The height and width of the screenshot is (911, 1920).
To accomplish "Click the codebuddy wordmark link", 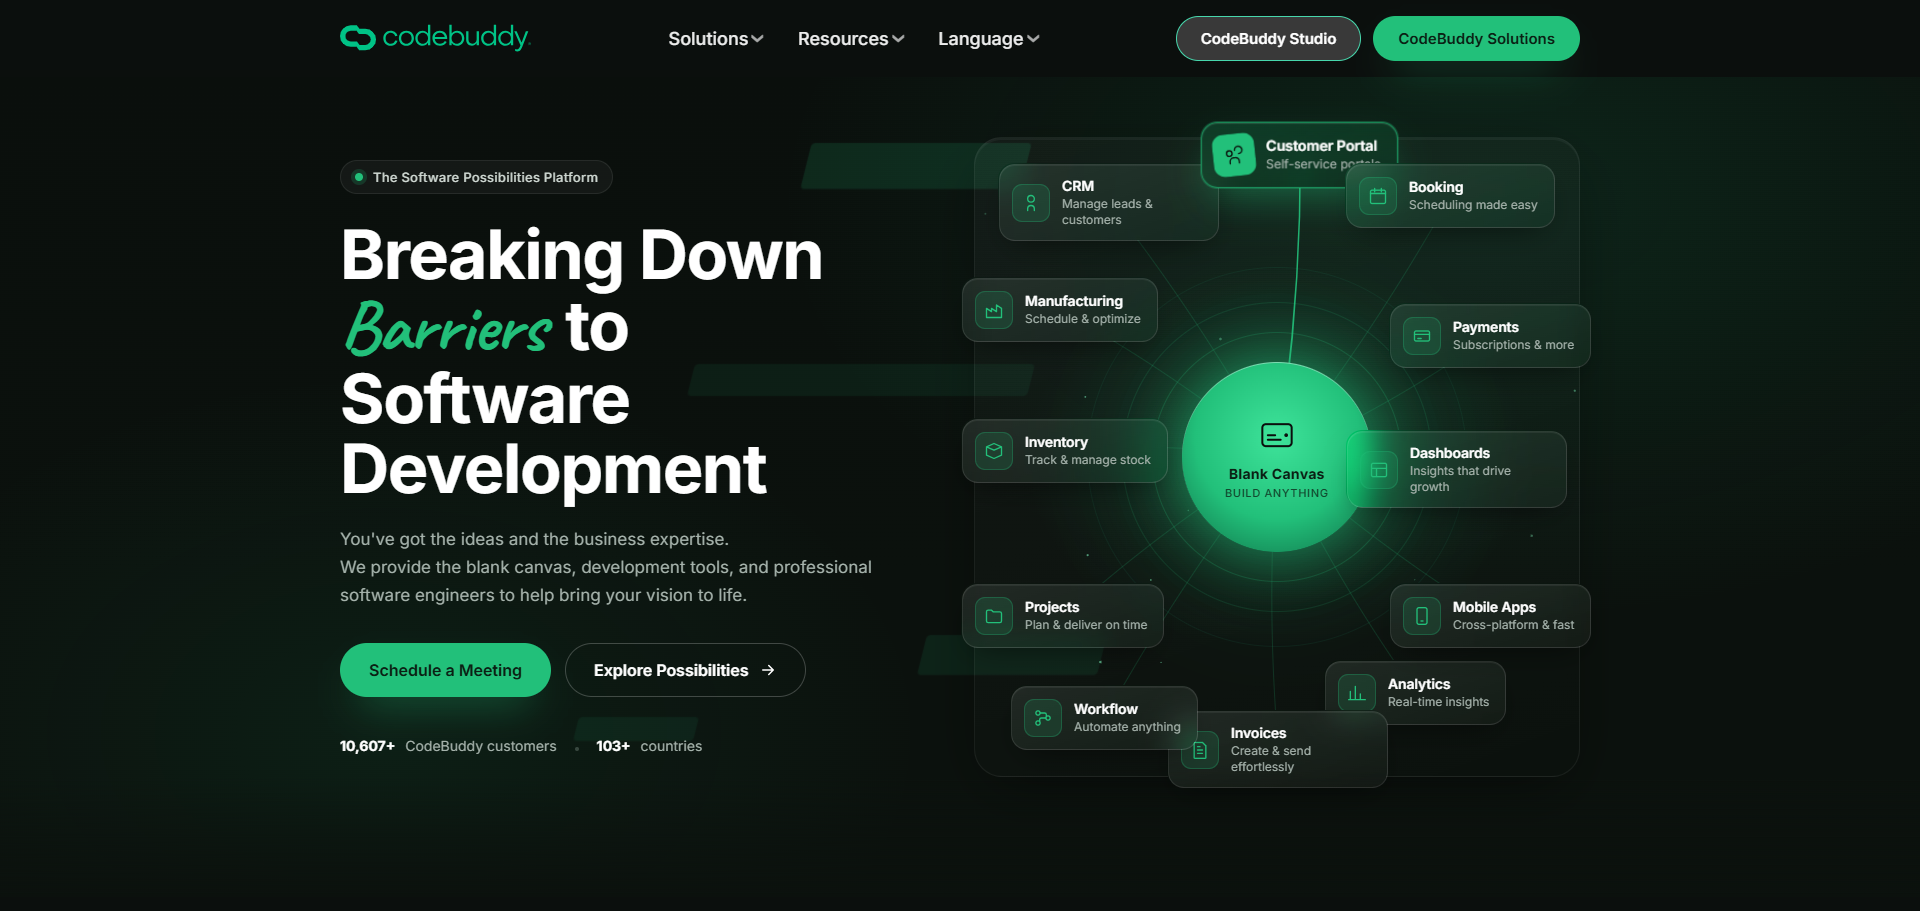I will [x=455, y=37].
